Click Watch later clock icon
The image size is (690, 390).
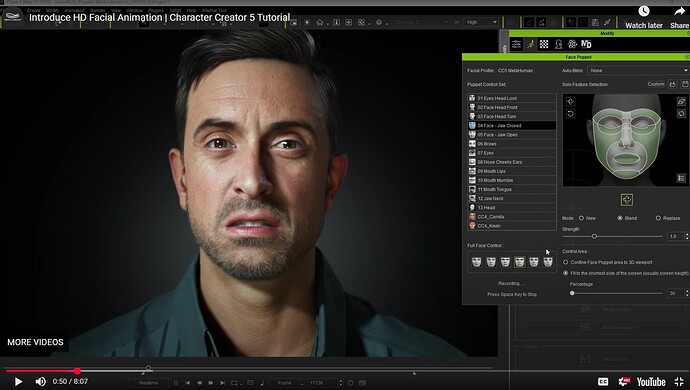(644, 11)
